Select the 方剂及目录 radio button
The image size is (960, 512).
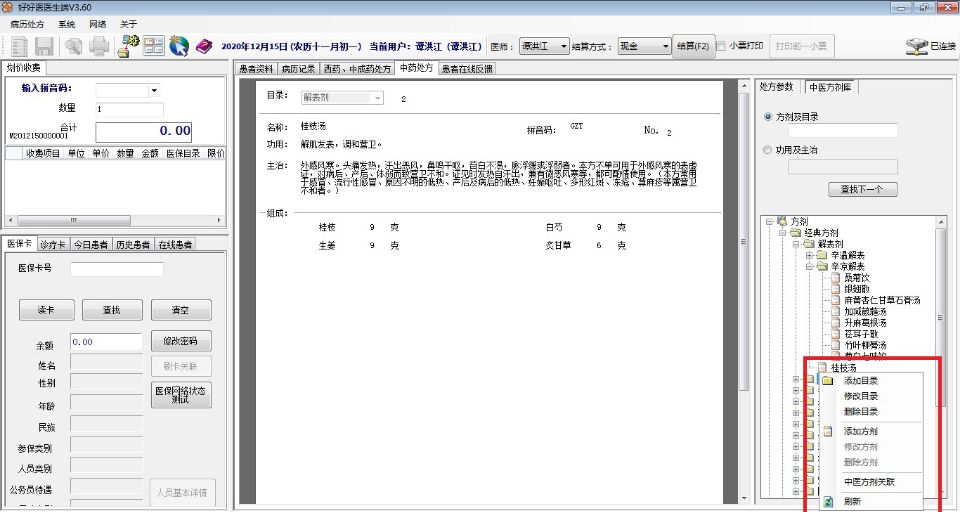point(768,116)
